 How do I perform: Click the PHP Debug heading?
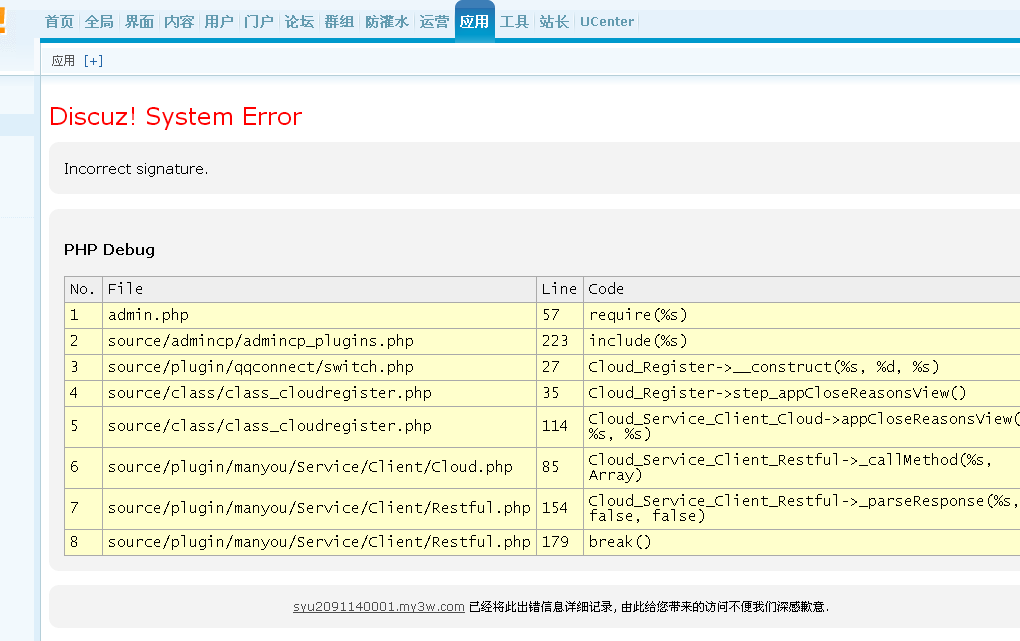coord(109,249)
